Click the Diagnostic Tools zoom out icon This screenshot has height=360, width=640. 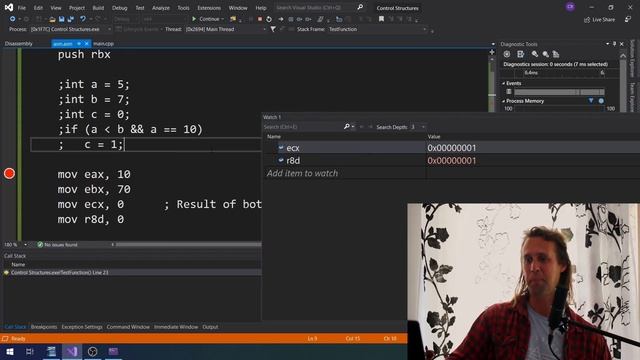(x=545, y=54)
